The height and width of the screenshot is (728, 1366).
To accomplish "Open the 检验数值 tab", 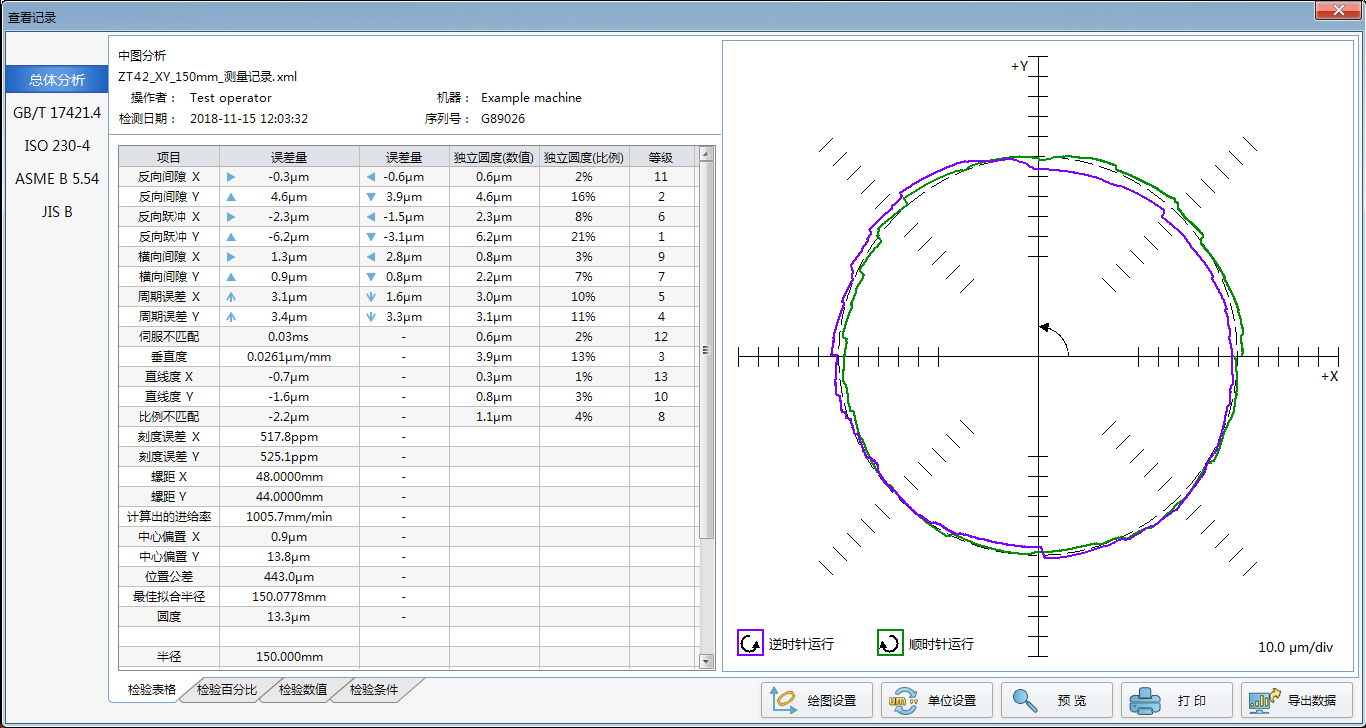I will tap(303, 690).
